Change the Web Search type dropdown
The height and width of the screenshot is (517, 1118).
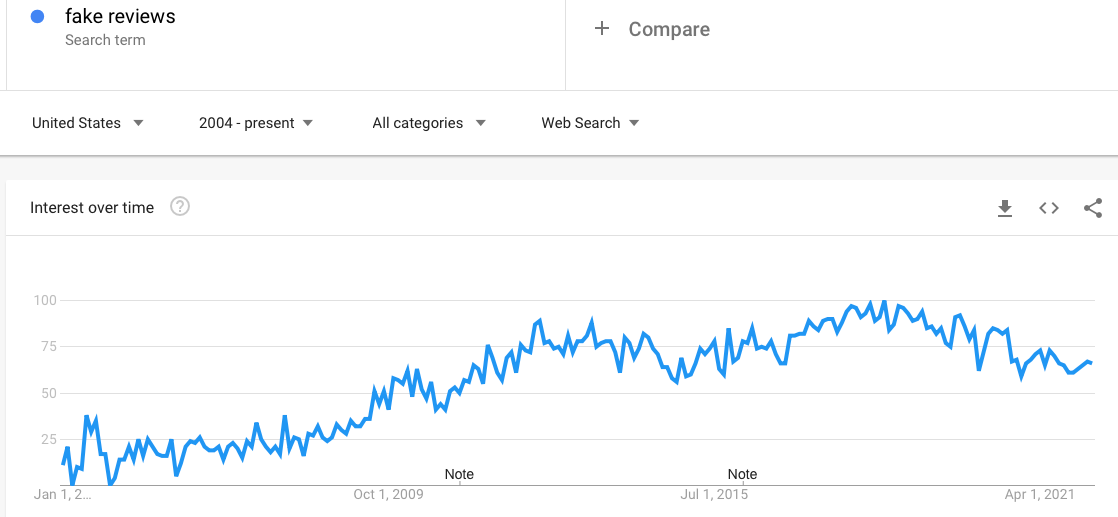[590, 123]
